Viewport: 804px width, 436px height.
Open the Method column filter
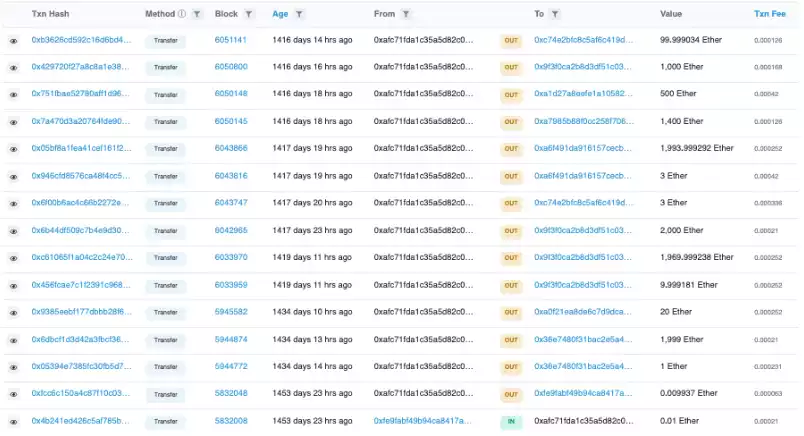coord(197,14)
